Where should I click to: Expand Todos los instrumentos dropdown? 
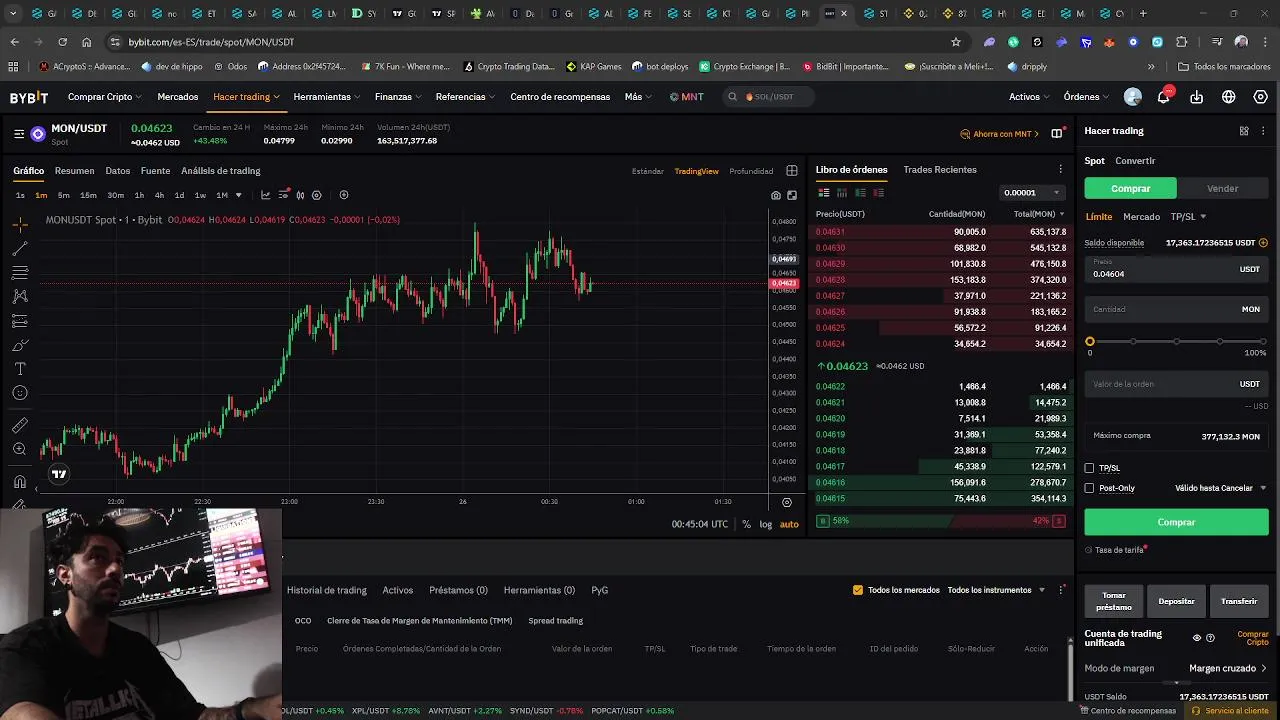[x=996, y=590]
